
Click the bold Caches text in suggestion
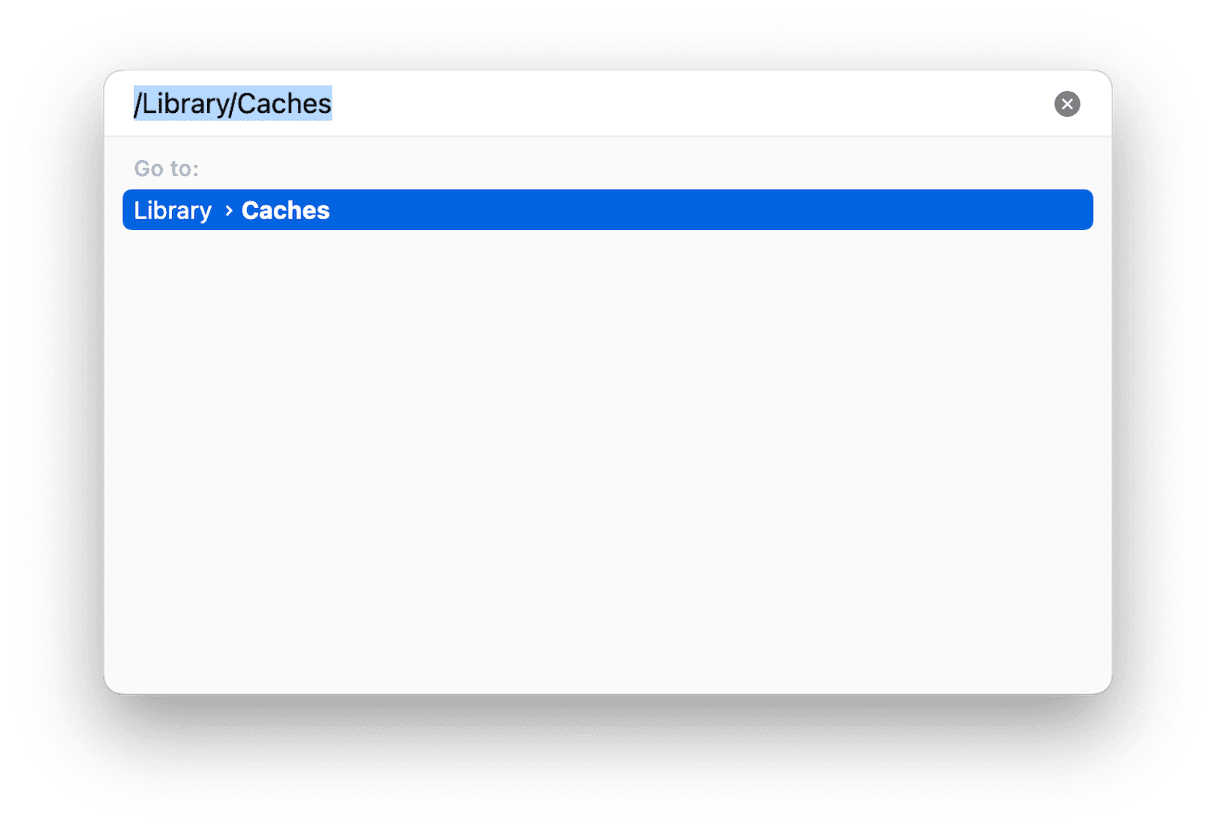click(x=286, y=211)
